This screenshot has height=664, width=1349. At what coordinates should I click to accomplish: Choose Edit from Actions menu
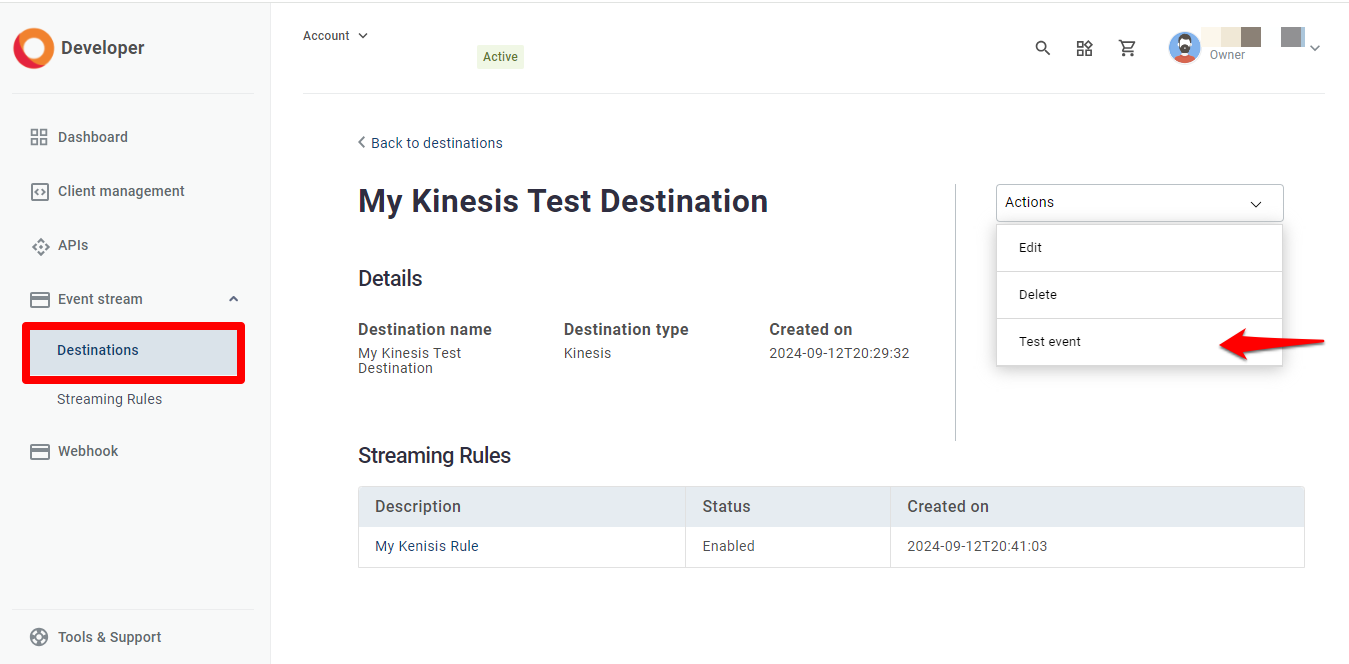1139,248
